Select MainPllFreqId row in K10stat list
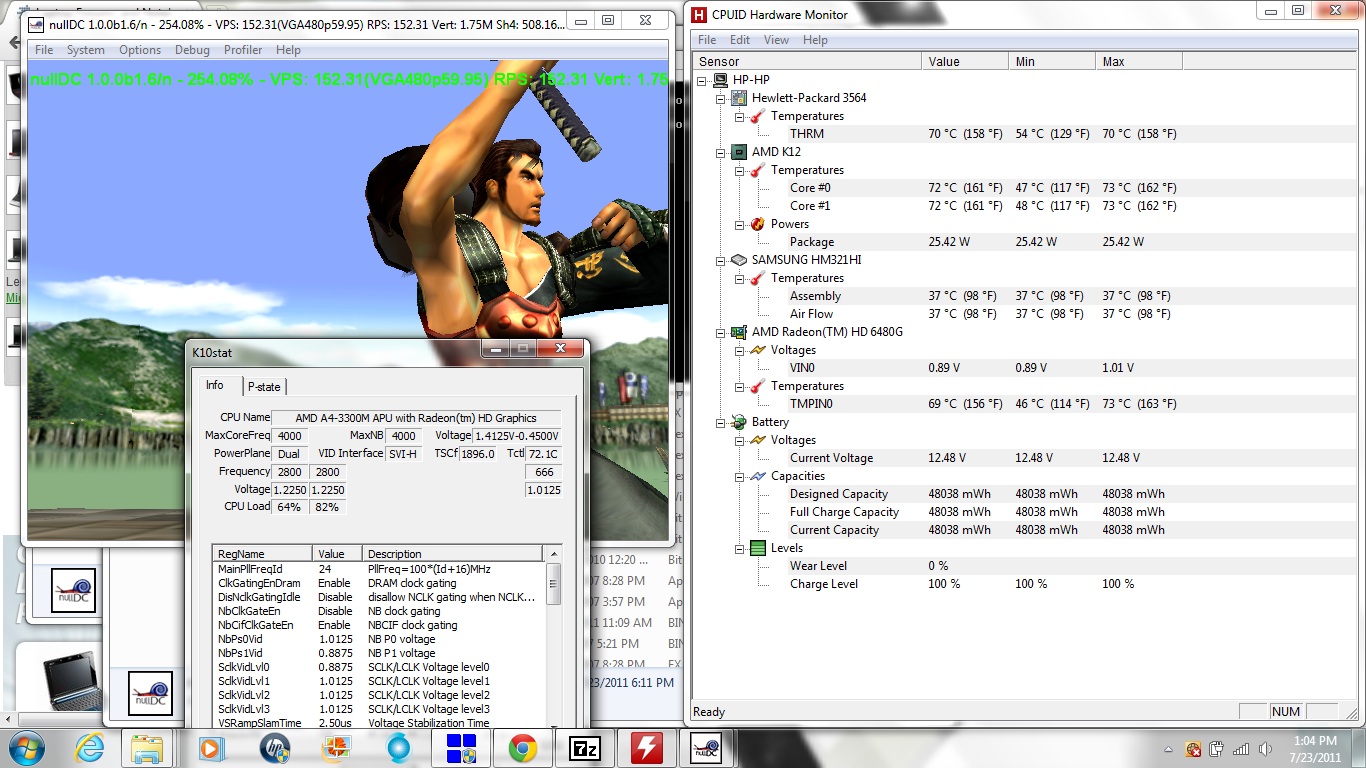 pyautogui.click(x=380, y=569)
